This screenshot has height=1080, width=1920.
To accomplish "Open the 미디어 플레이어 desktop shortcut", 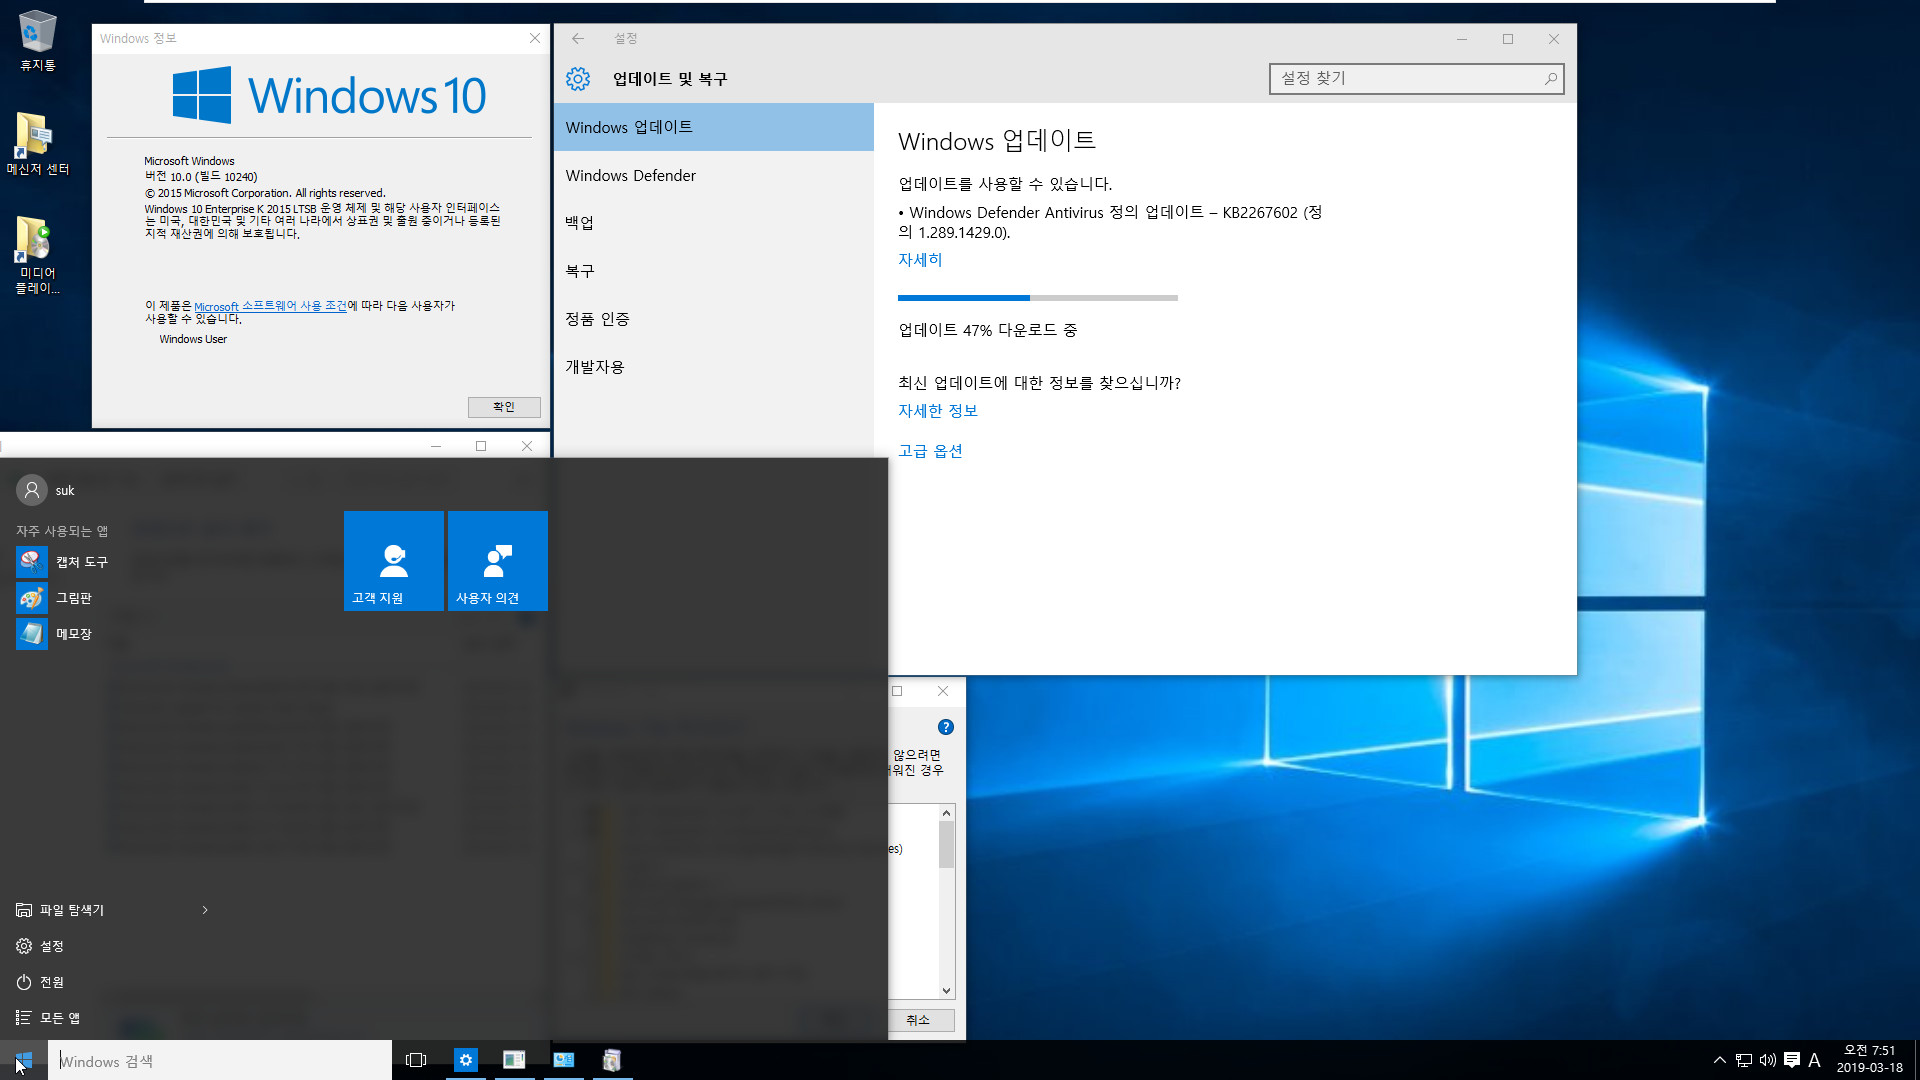I will click(37, 256).
